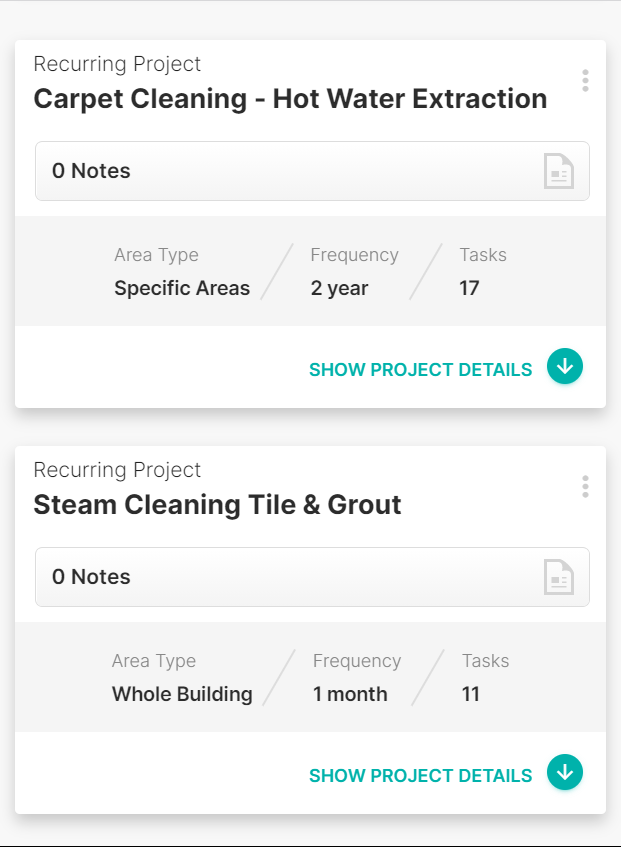Open kebab menu for Carpet Cleaning project
The image size is (621, 847).
585,81
